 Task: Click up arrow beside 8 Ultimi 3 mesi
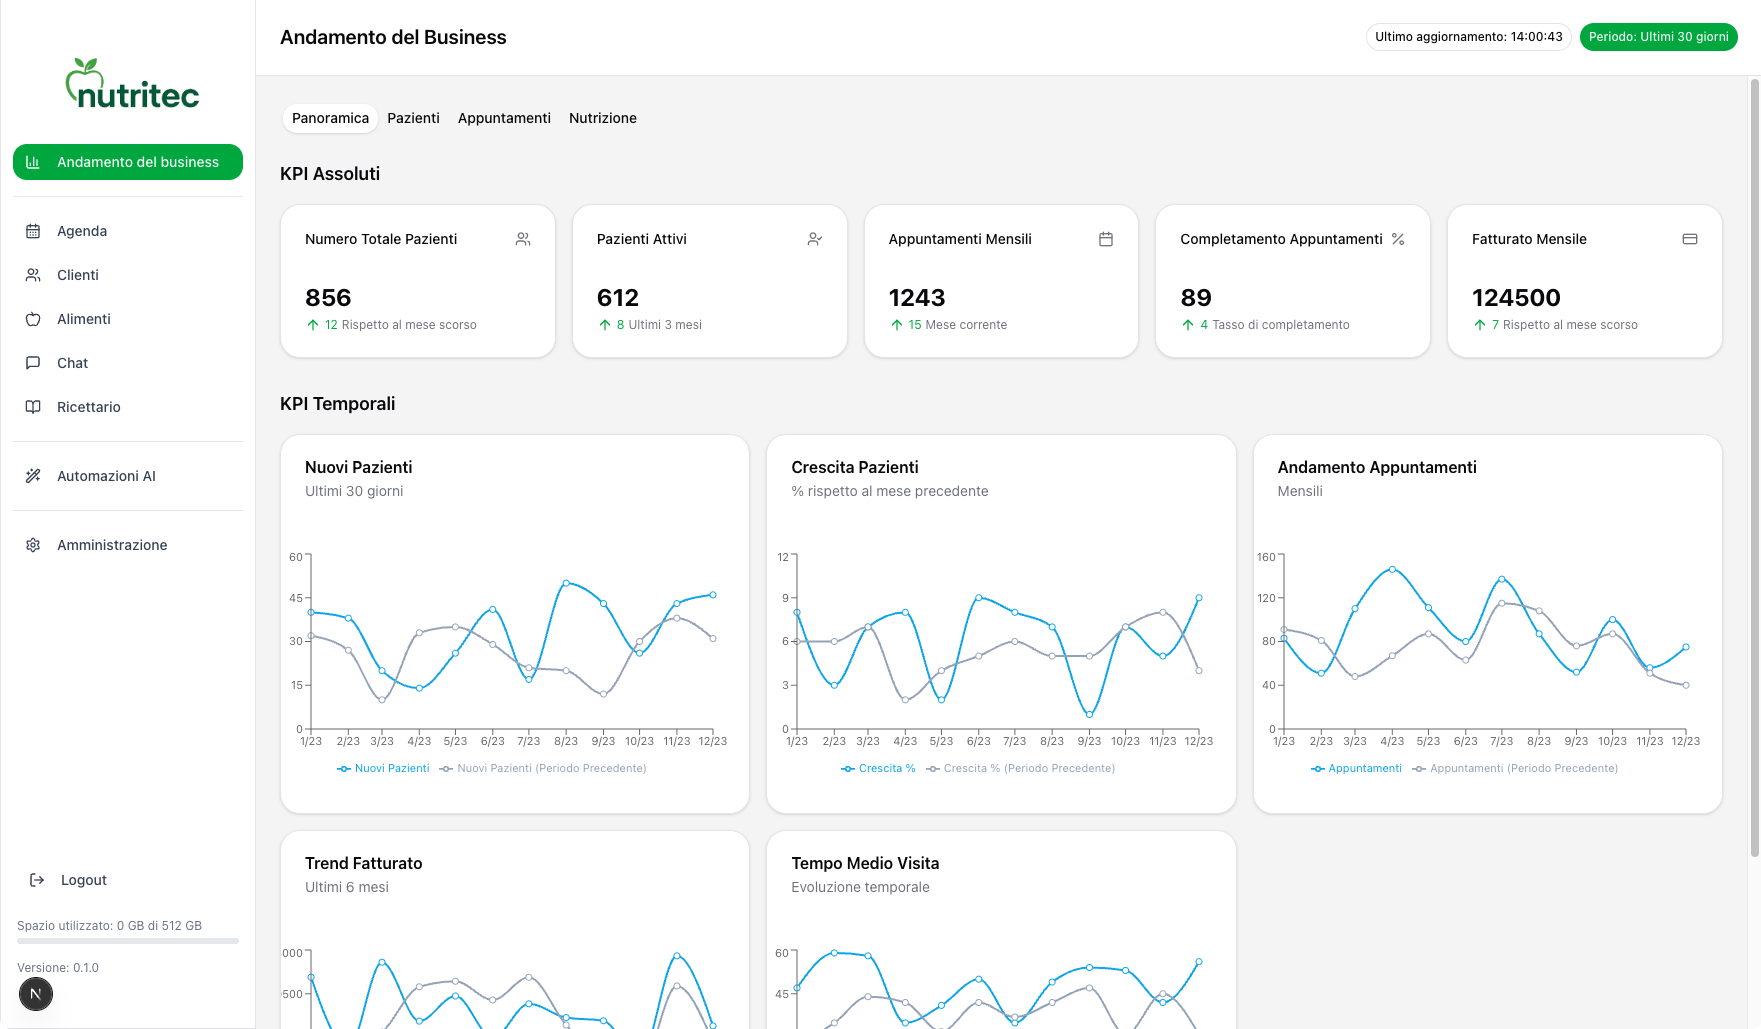605,325
